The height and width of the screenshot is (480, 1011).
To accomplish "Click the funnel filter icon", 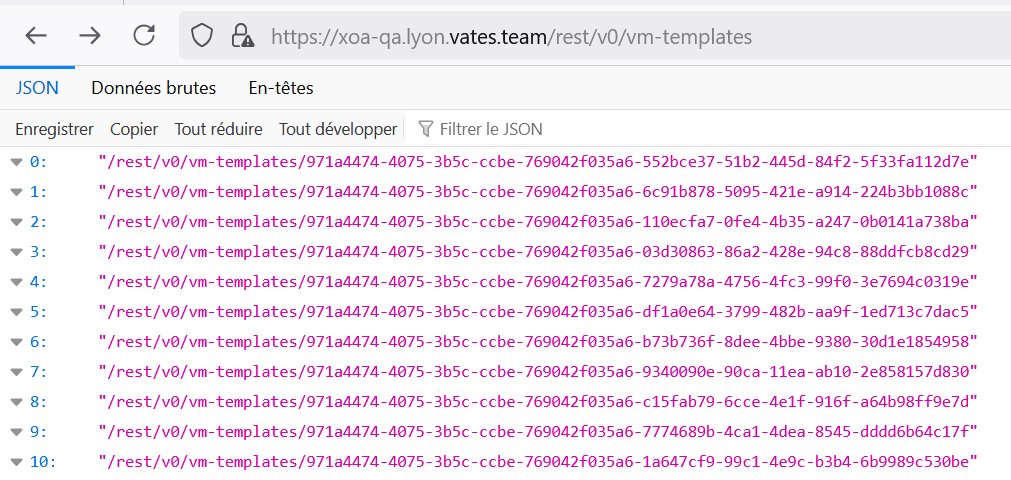I will click(426, 129).
